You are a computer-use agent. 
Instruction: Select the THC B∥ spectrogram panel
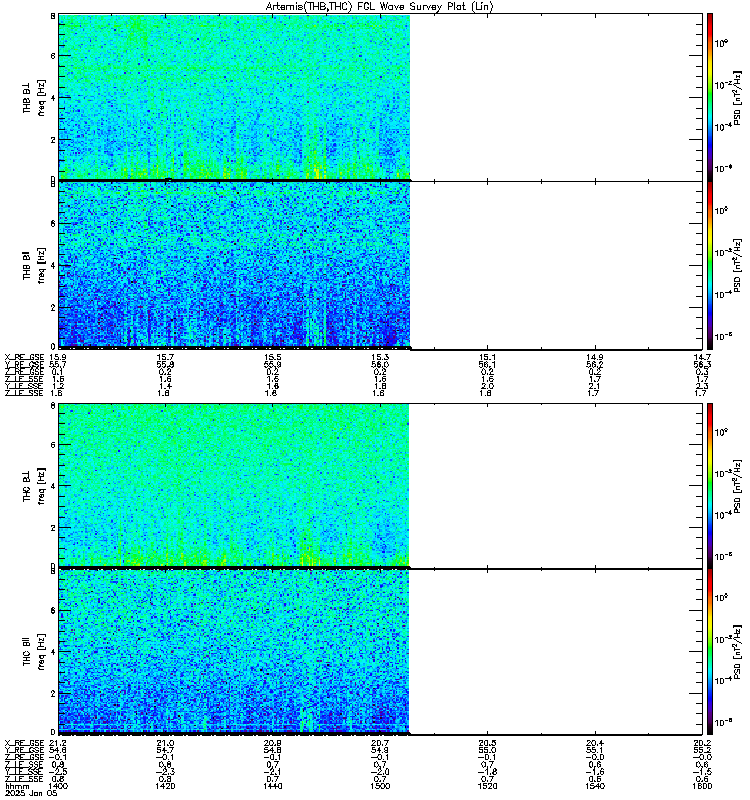[381, 652]
